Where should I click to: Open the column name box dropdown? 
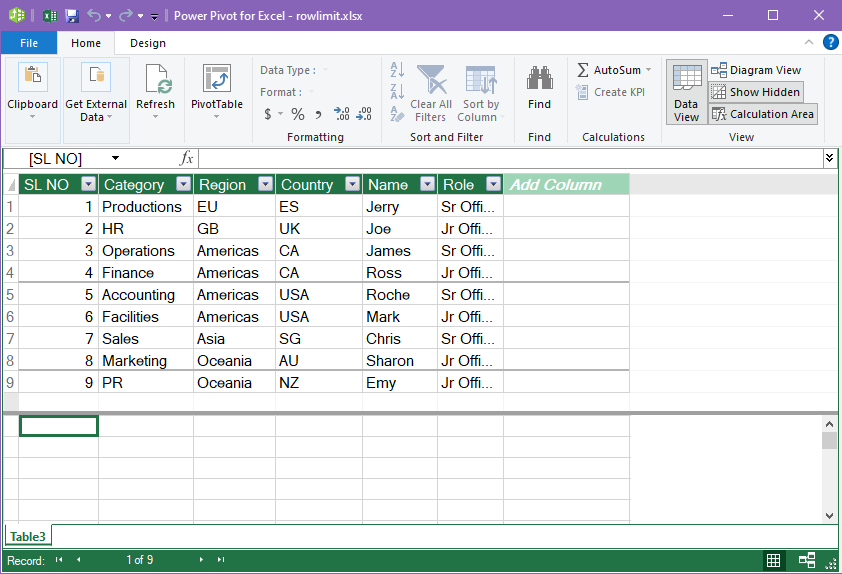tap(115, 158)
